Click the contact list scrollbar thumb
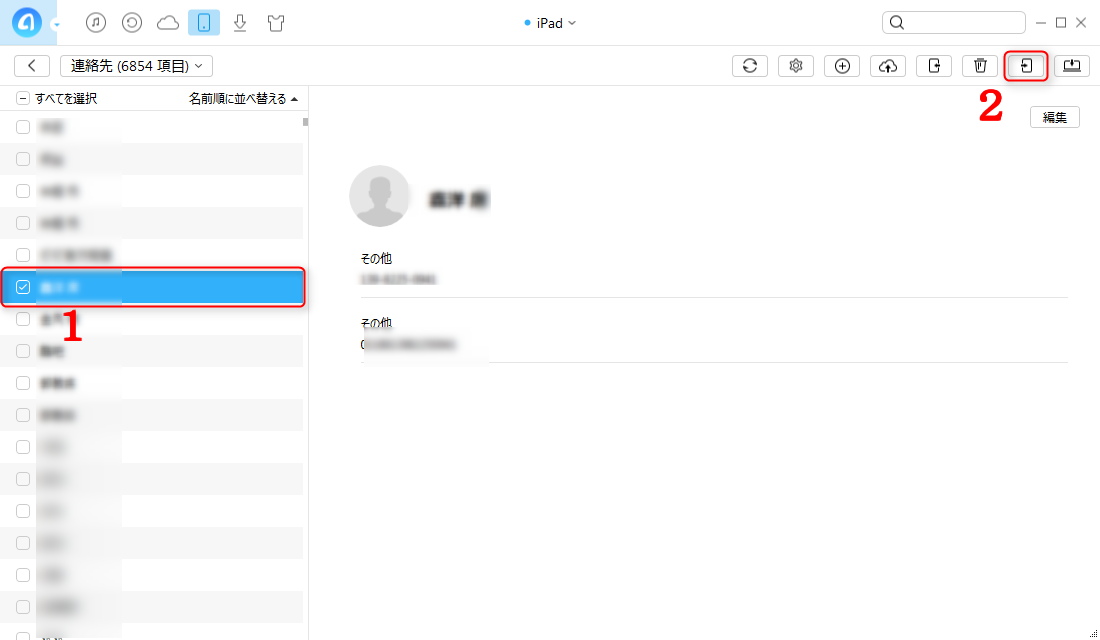 point(305,122)
